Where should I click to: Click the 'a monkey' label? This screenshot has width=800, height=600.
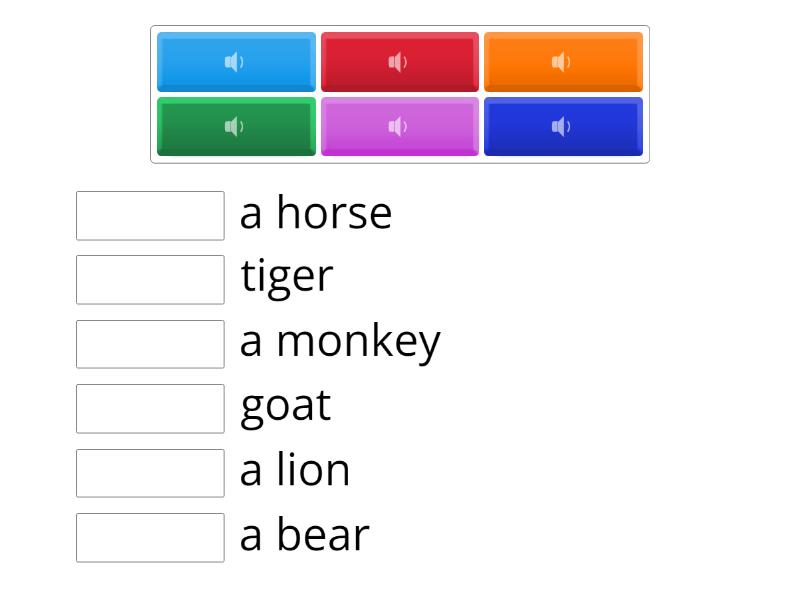click(340, 342)
